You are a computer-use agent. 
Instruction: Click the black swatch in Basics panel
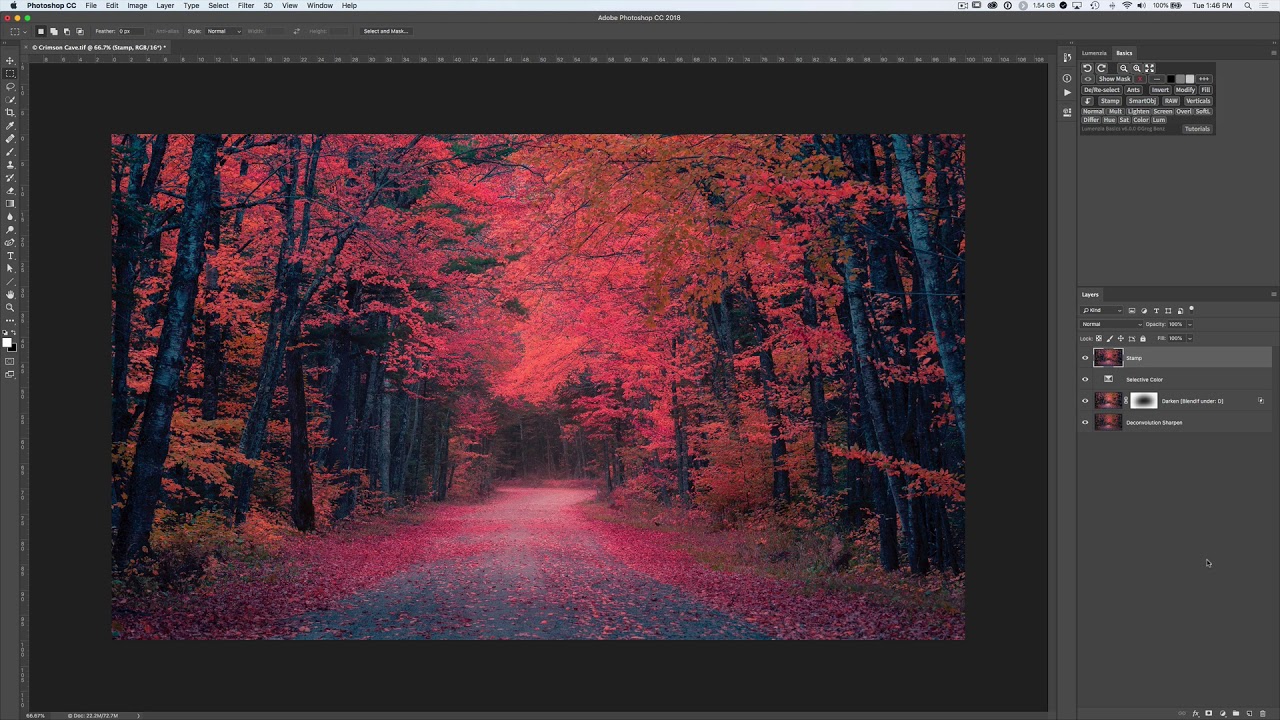pos(1171,79)
